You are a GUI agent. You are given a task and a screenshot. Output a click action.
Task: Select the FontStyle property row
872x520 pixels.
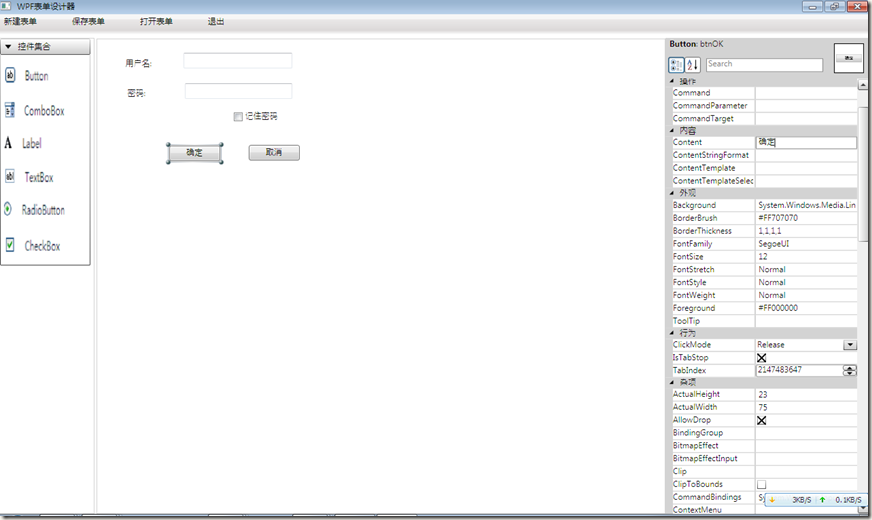764,282
